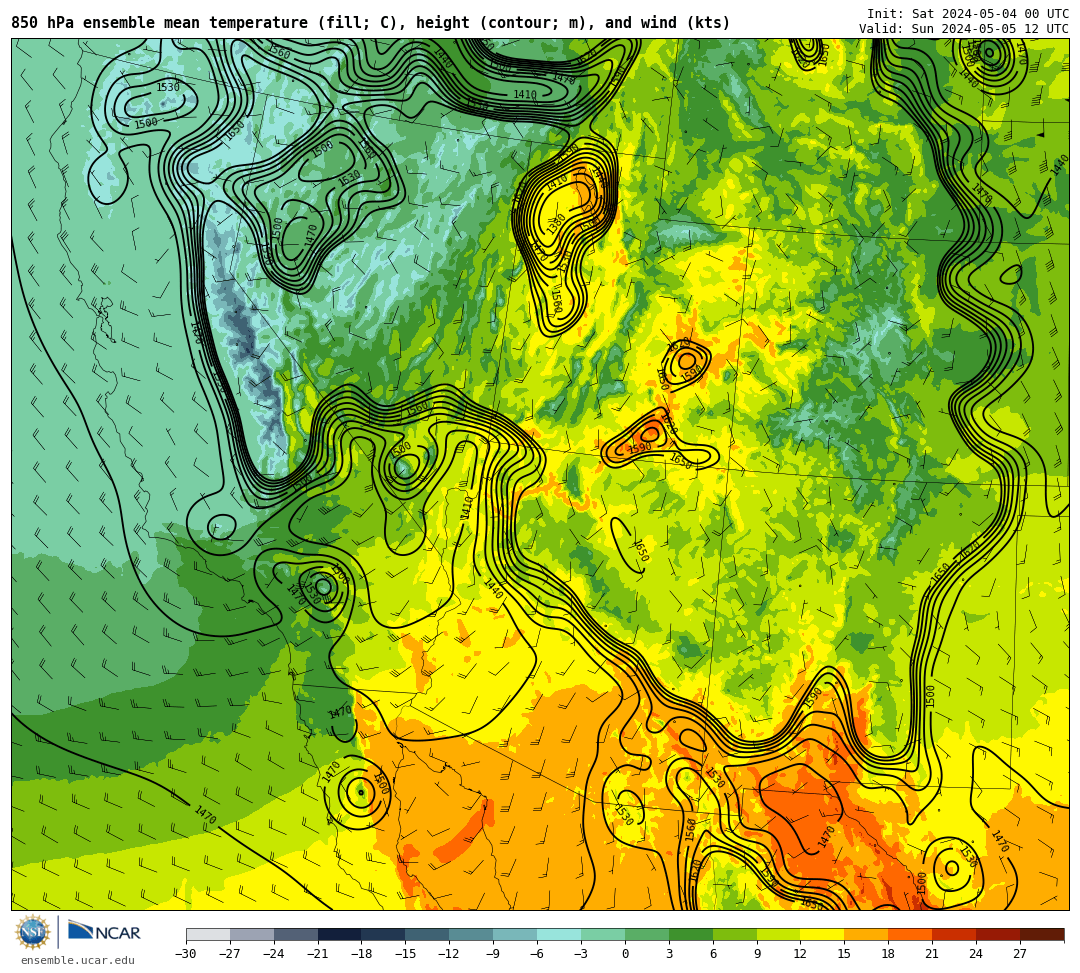Pick the colorbar segment between -21 and -18
The width and height of the screenshot is (1080, 973).
click(x=340, y=934)
